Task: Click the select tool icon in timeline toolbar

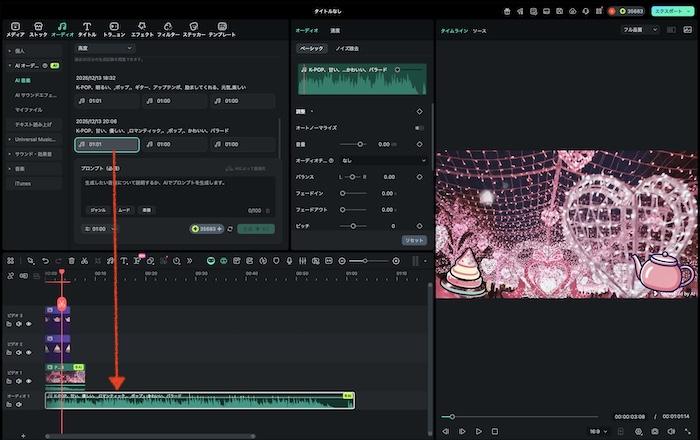Action: pos(30,261)
